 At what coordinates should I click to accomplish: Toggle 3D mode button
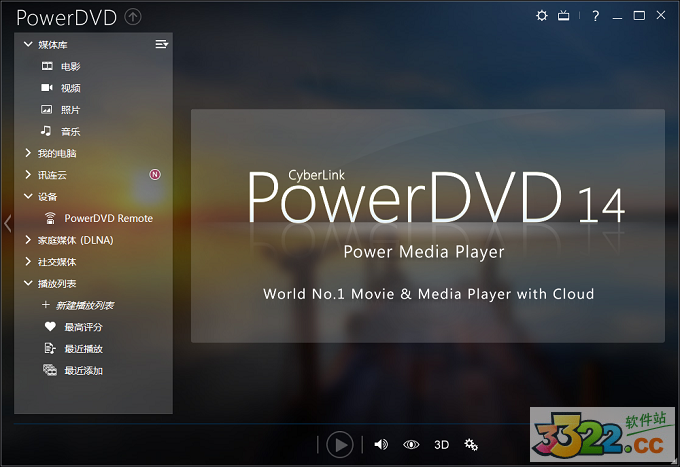click(x=441, y=445)
